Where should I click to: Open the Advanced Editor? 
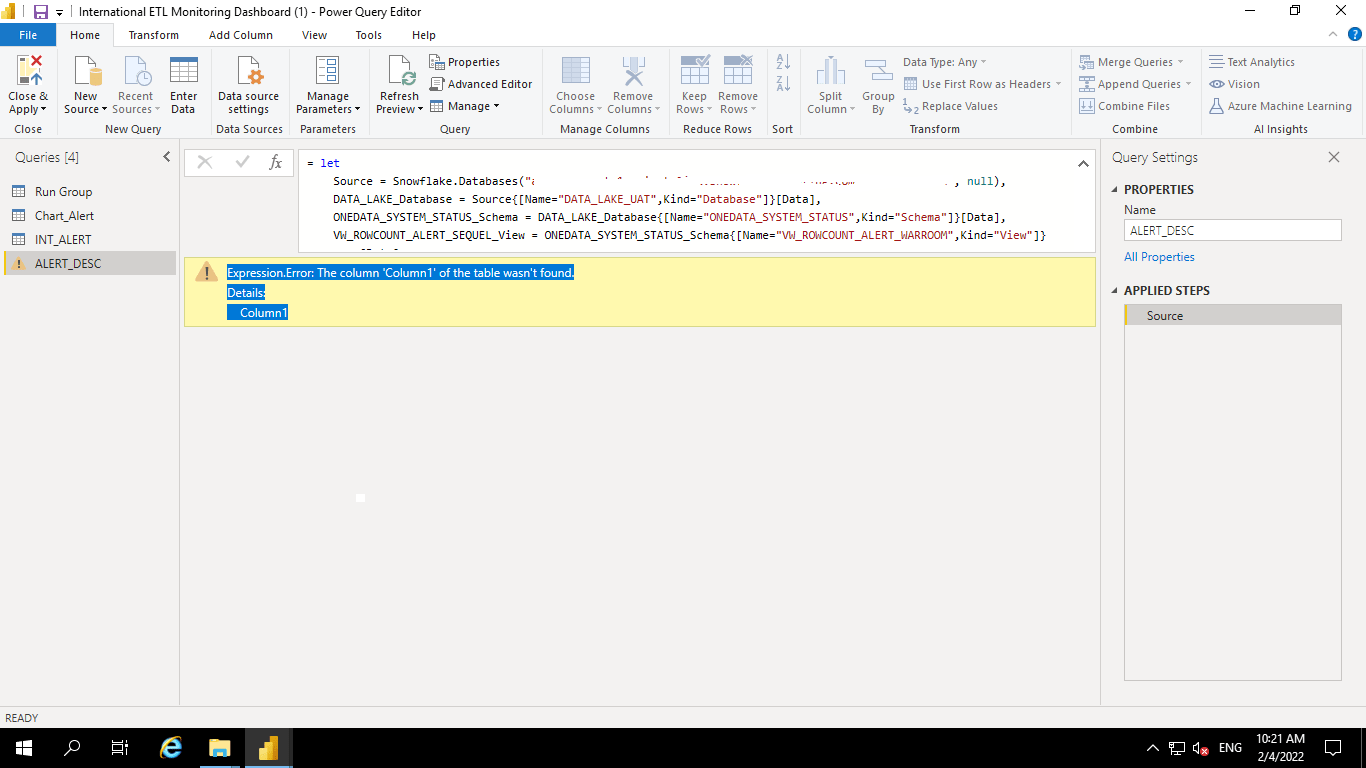point(481,84)
